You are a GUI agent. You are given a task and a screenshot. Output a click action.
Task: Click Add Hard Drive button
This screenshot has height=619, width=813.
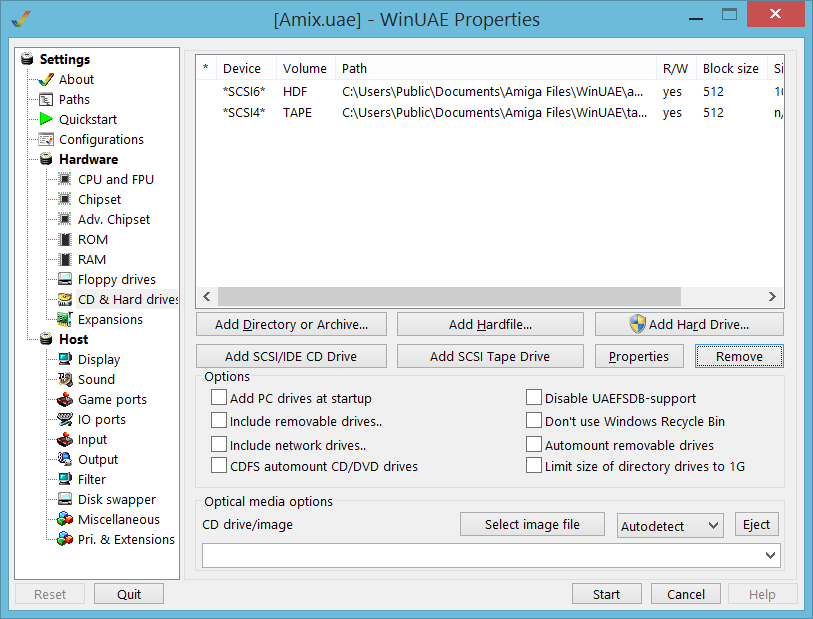tap(689, 325)
